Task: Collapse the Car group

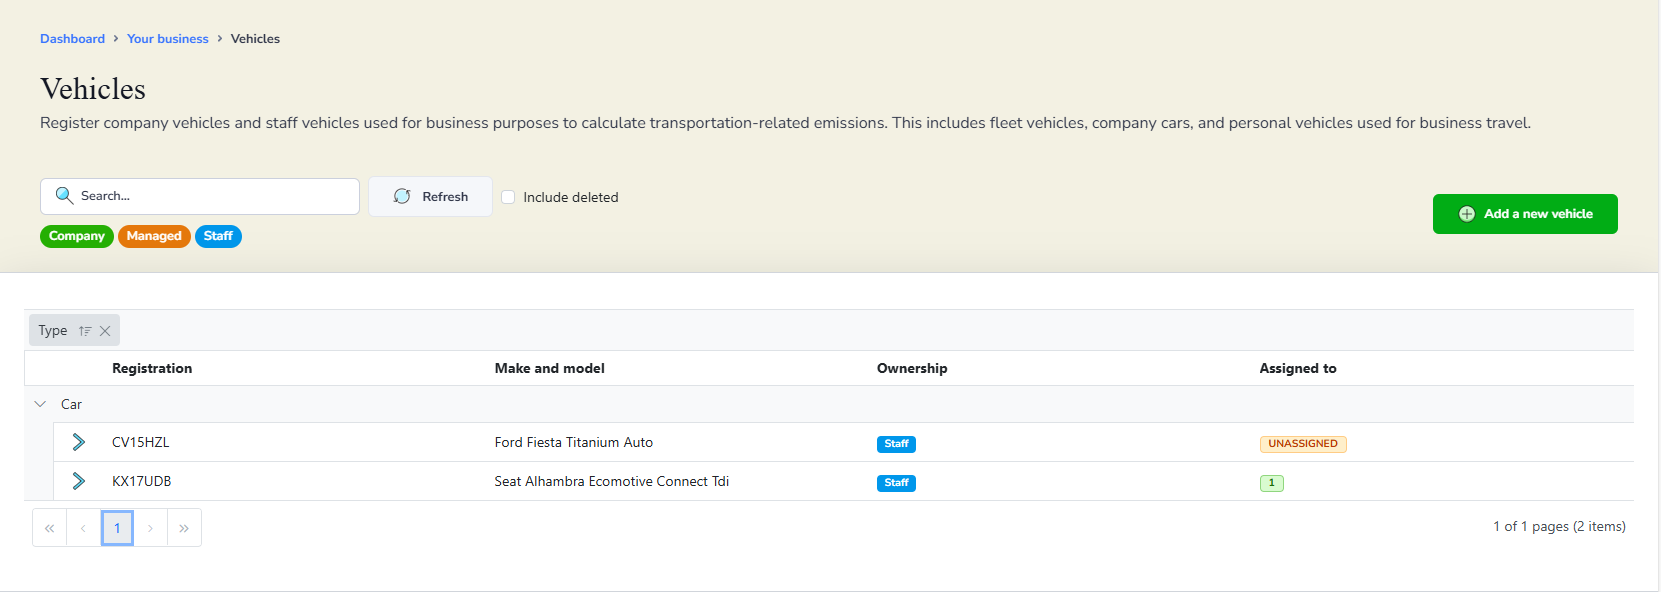Action: (x=40, y=404)
